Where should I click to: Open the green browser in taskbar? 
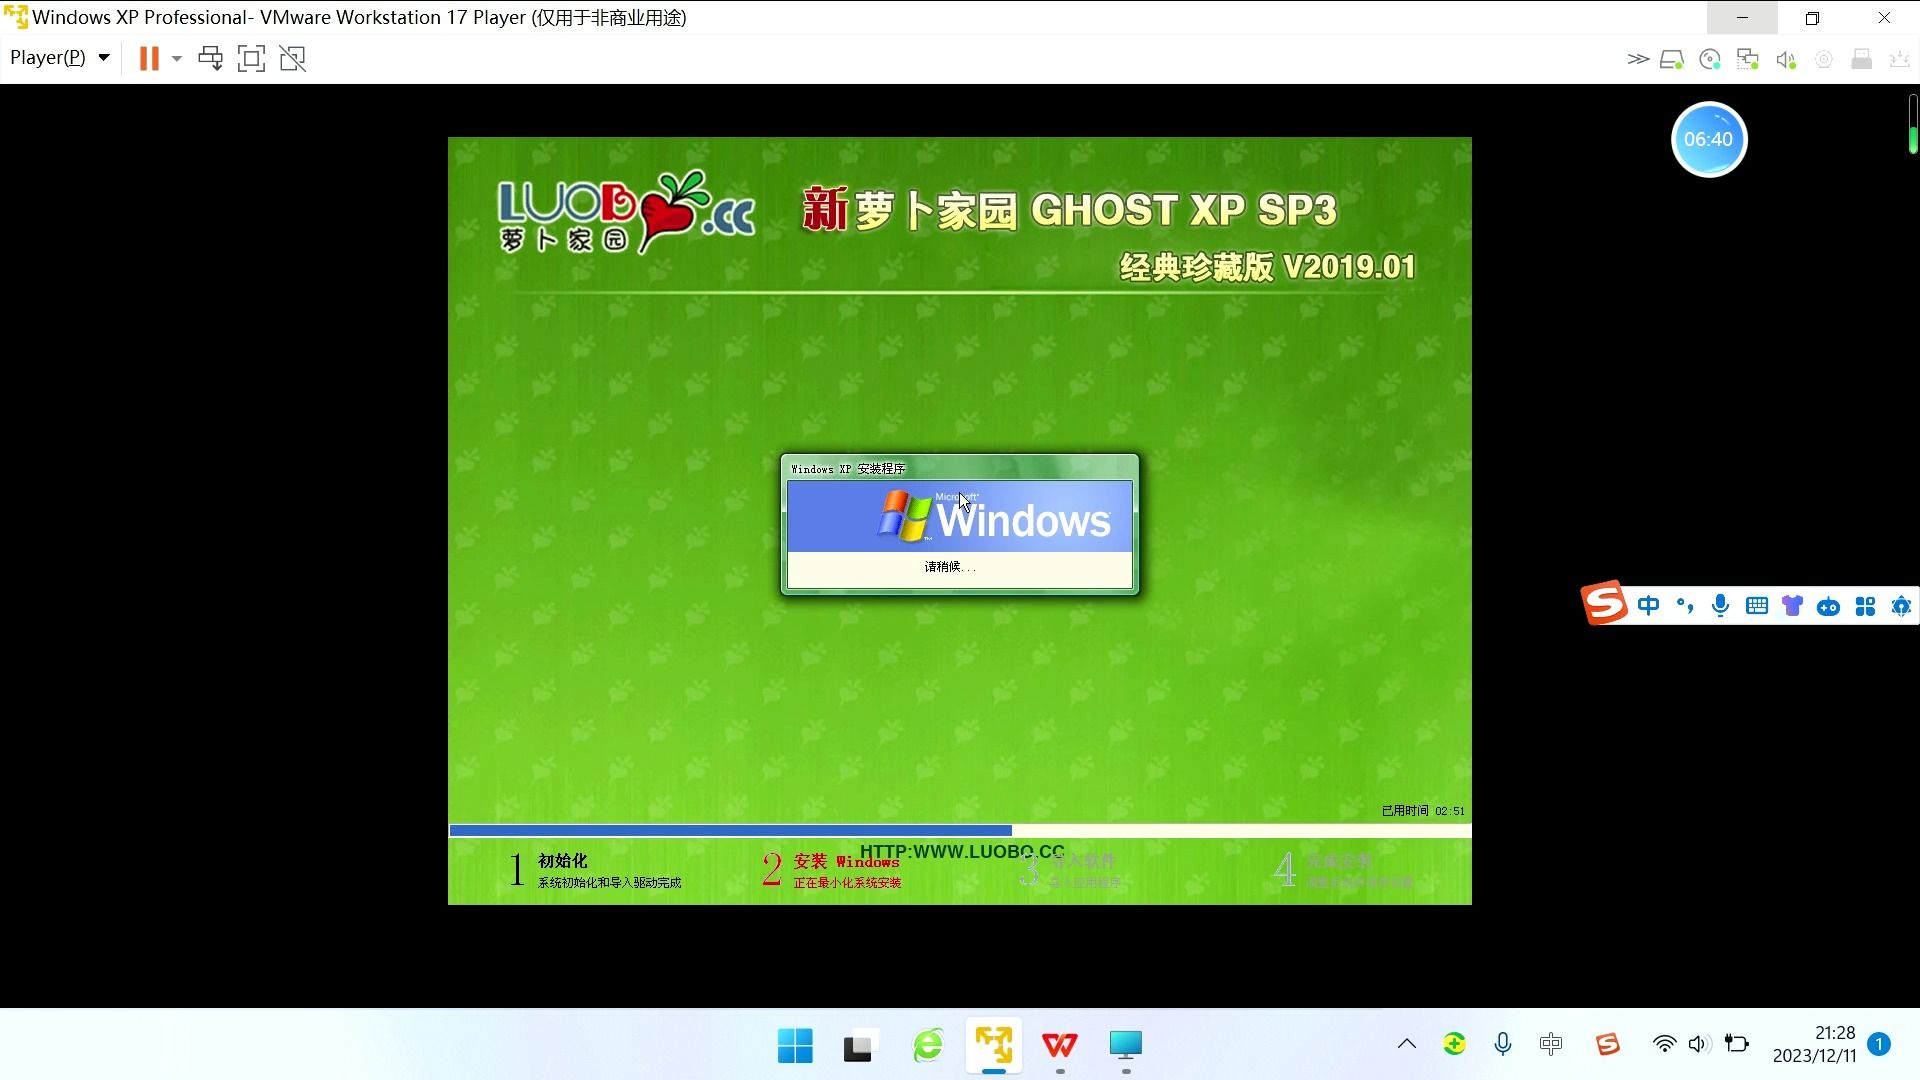(928, 1046)
